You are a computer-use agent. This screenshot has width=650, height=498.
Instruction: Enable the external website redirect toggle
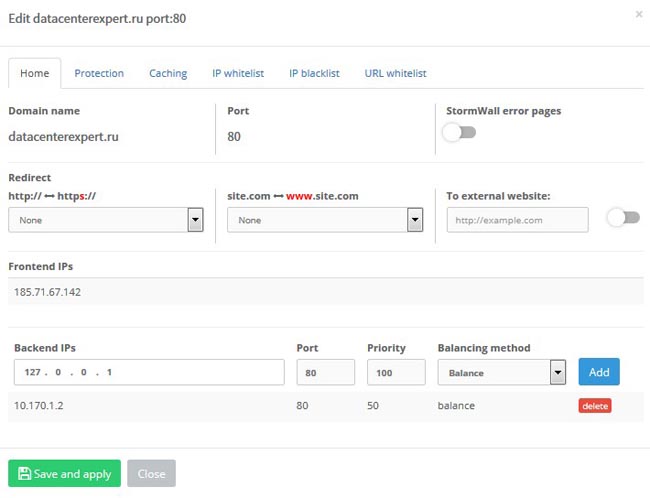623,218
